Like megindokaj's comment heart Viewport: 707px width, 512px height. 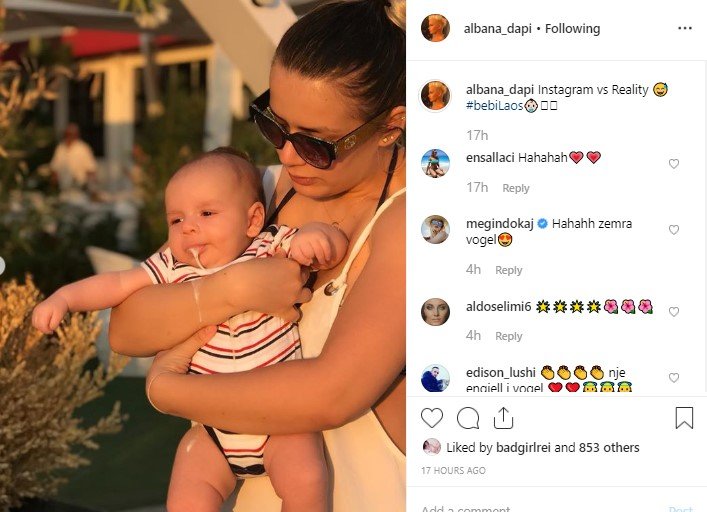pyautogui.click(x=674, y=230)
